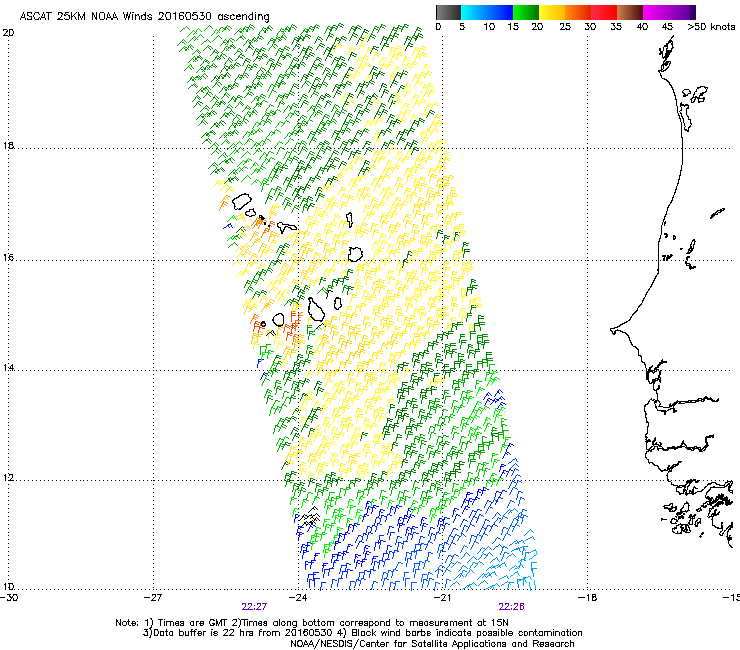Click the legend tick label '25'
Screen dimensions: 740x650
[x=565, y=27]
